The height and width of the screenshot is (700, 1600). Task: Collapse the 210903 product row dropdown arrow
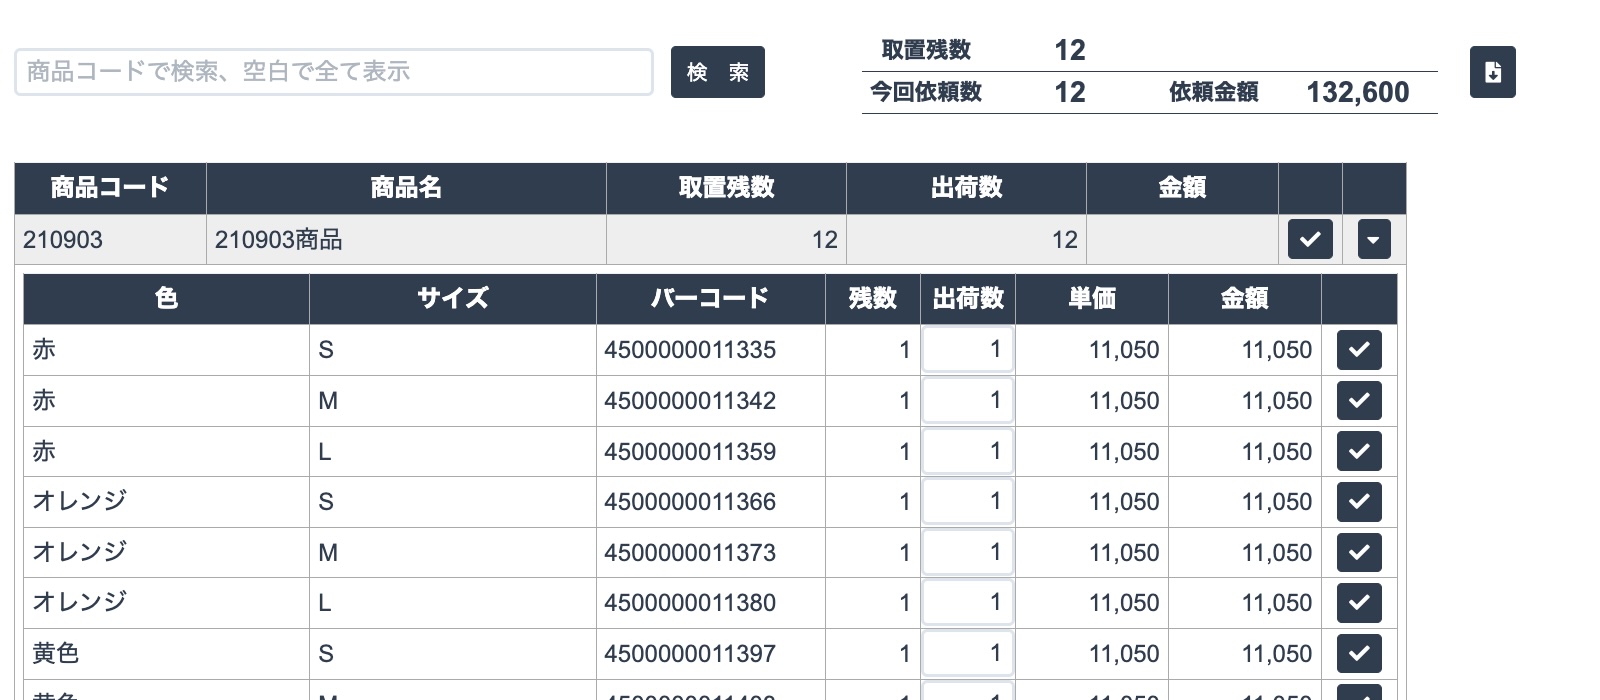click(1374, 240)
